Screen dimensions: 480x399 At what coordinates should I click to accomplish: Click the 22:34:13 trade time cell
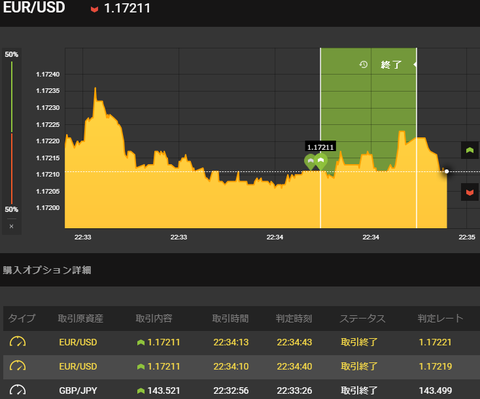pyautogui.click(x=231, y=342)
